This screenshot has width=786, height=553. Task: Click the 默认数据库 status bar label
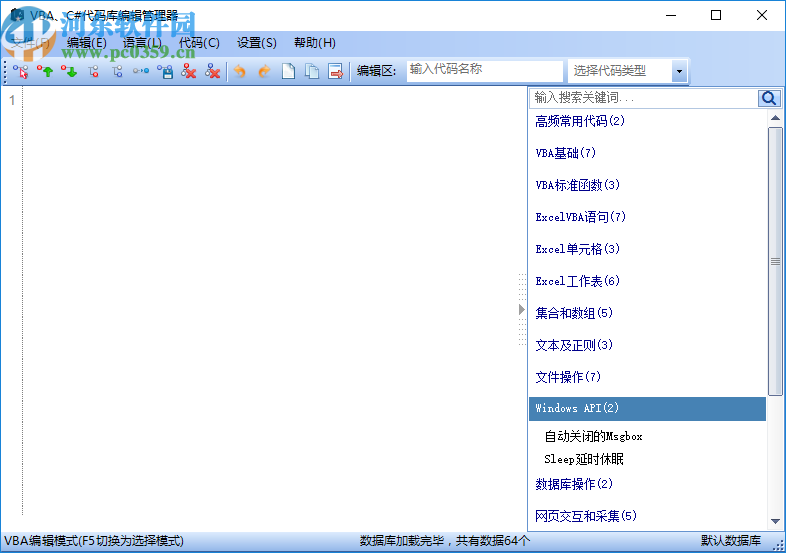point(730,541)
